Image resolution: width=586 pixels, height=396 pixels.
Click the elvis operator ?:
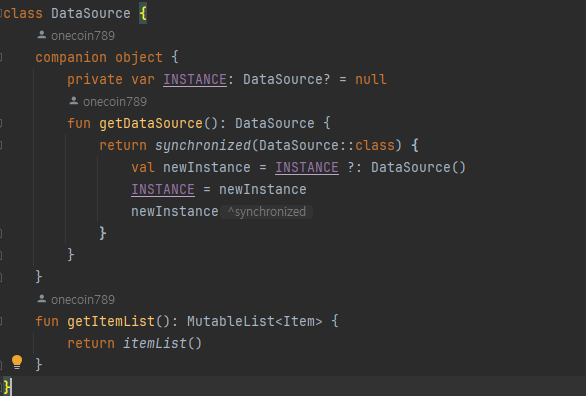click(x=355, y=167)
